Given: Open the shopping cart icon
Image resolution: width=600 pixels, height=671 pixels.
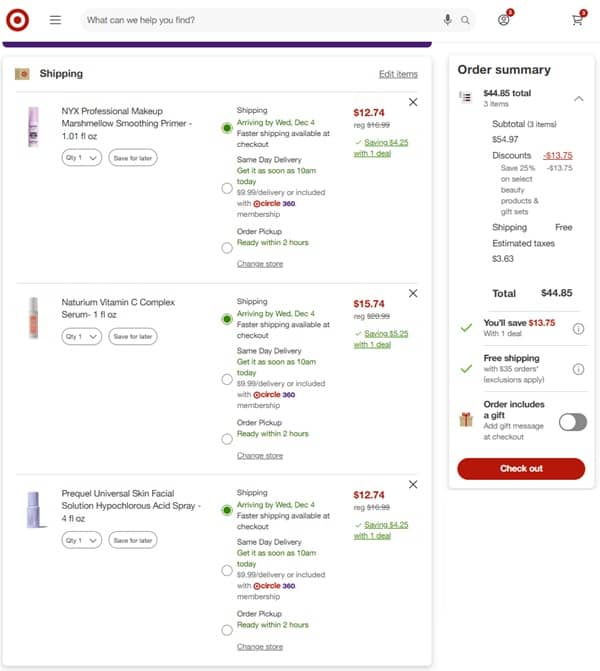Looking at the screenshot, I should [577, 20].
